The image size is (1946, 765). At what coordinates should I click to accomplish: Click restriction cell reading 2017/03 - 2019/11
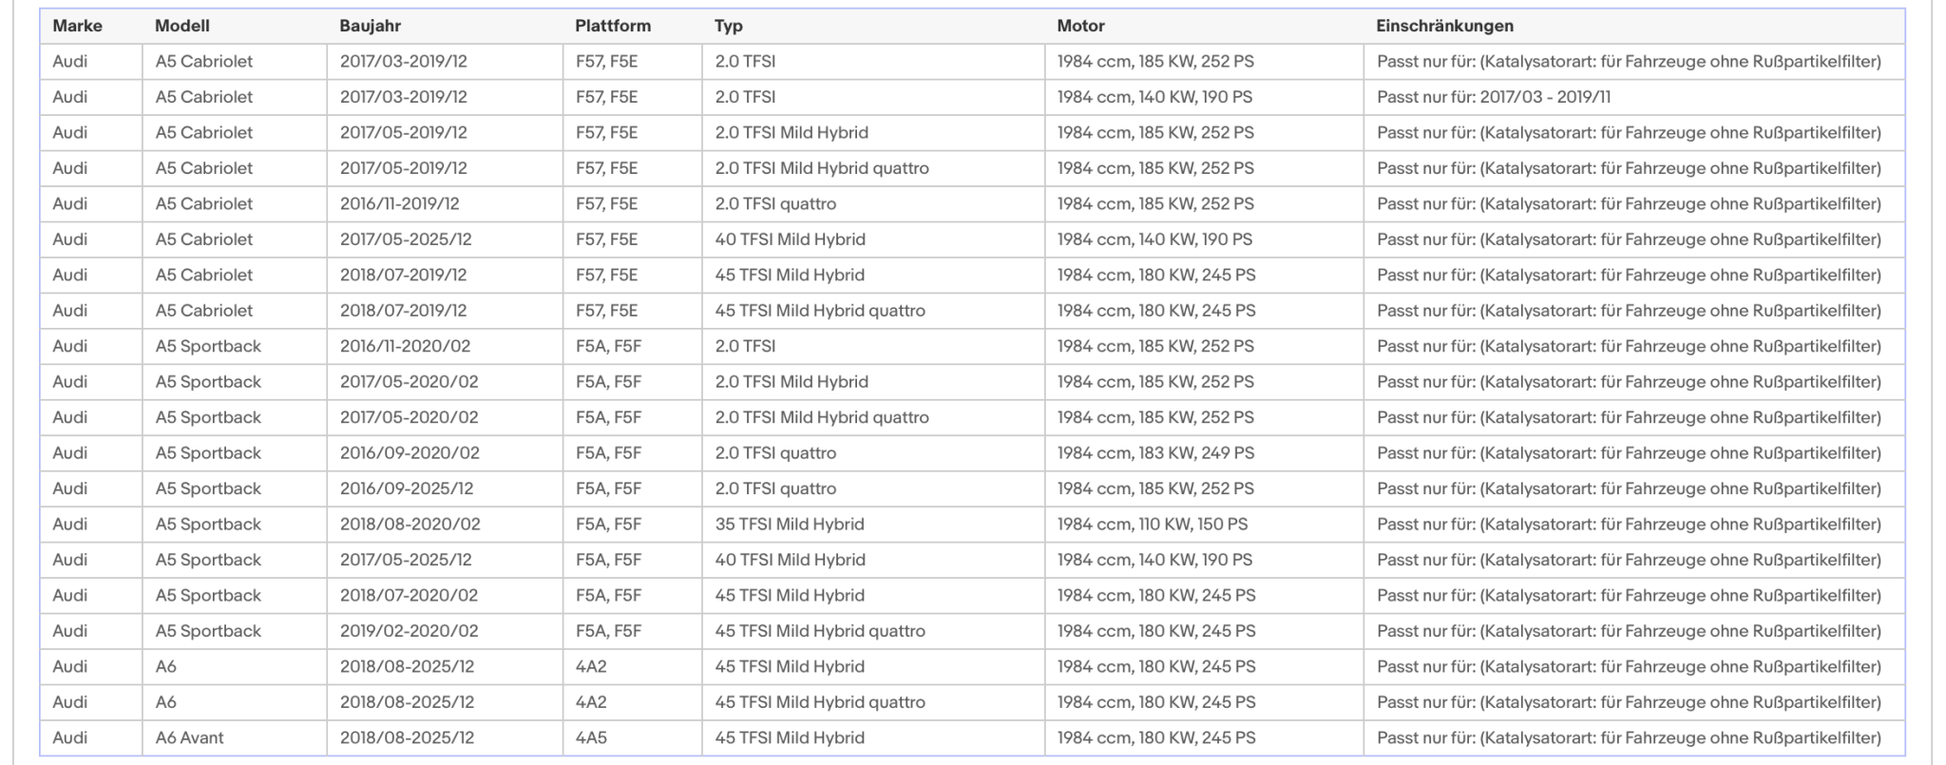(1493, 97)
